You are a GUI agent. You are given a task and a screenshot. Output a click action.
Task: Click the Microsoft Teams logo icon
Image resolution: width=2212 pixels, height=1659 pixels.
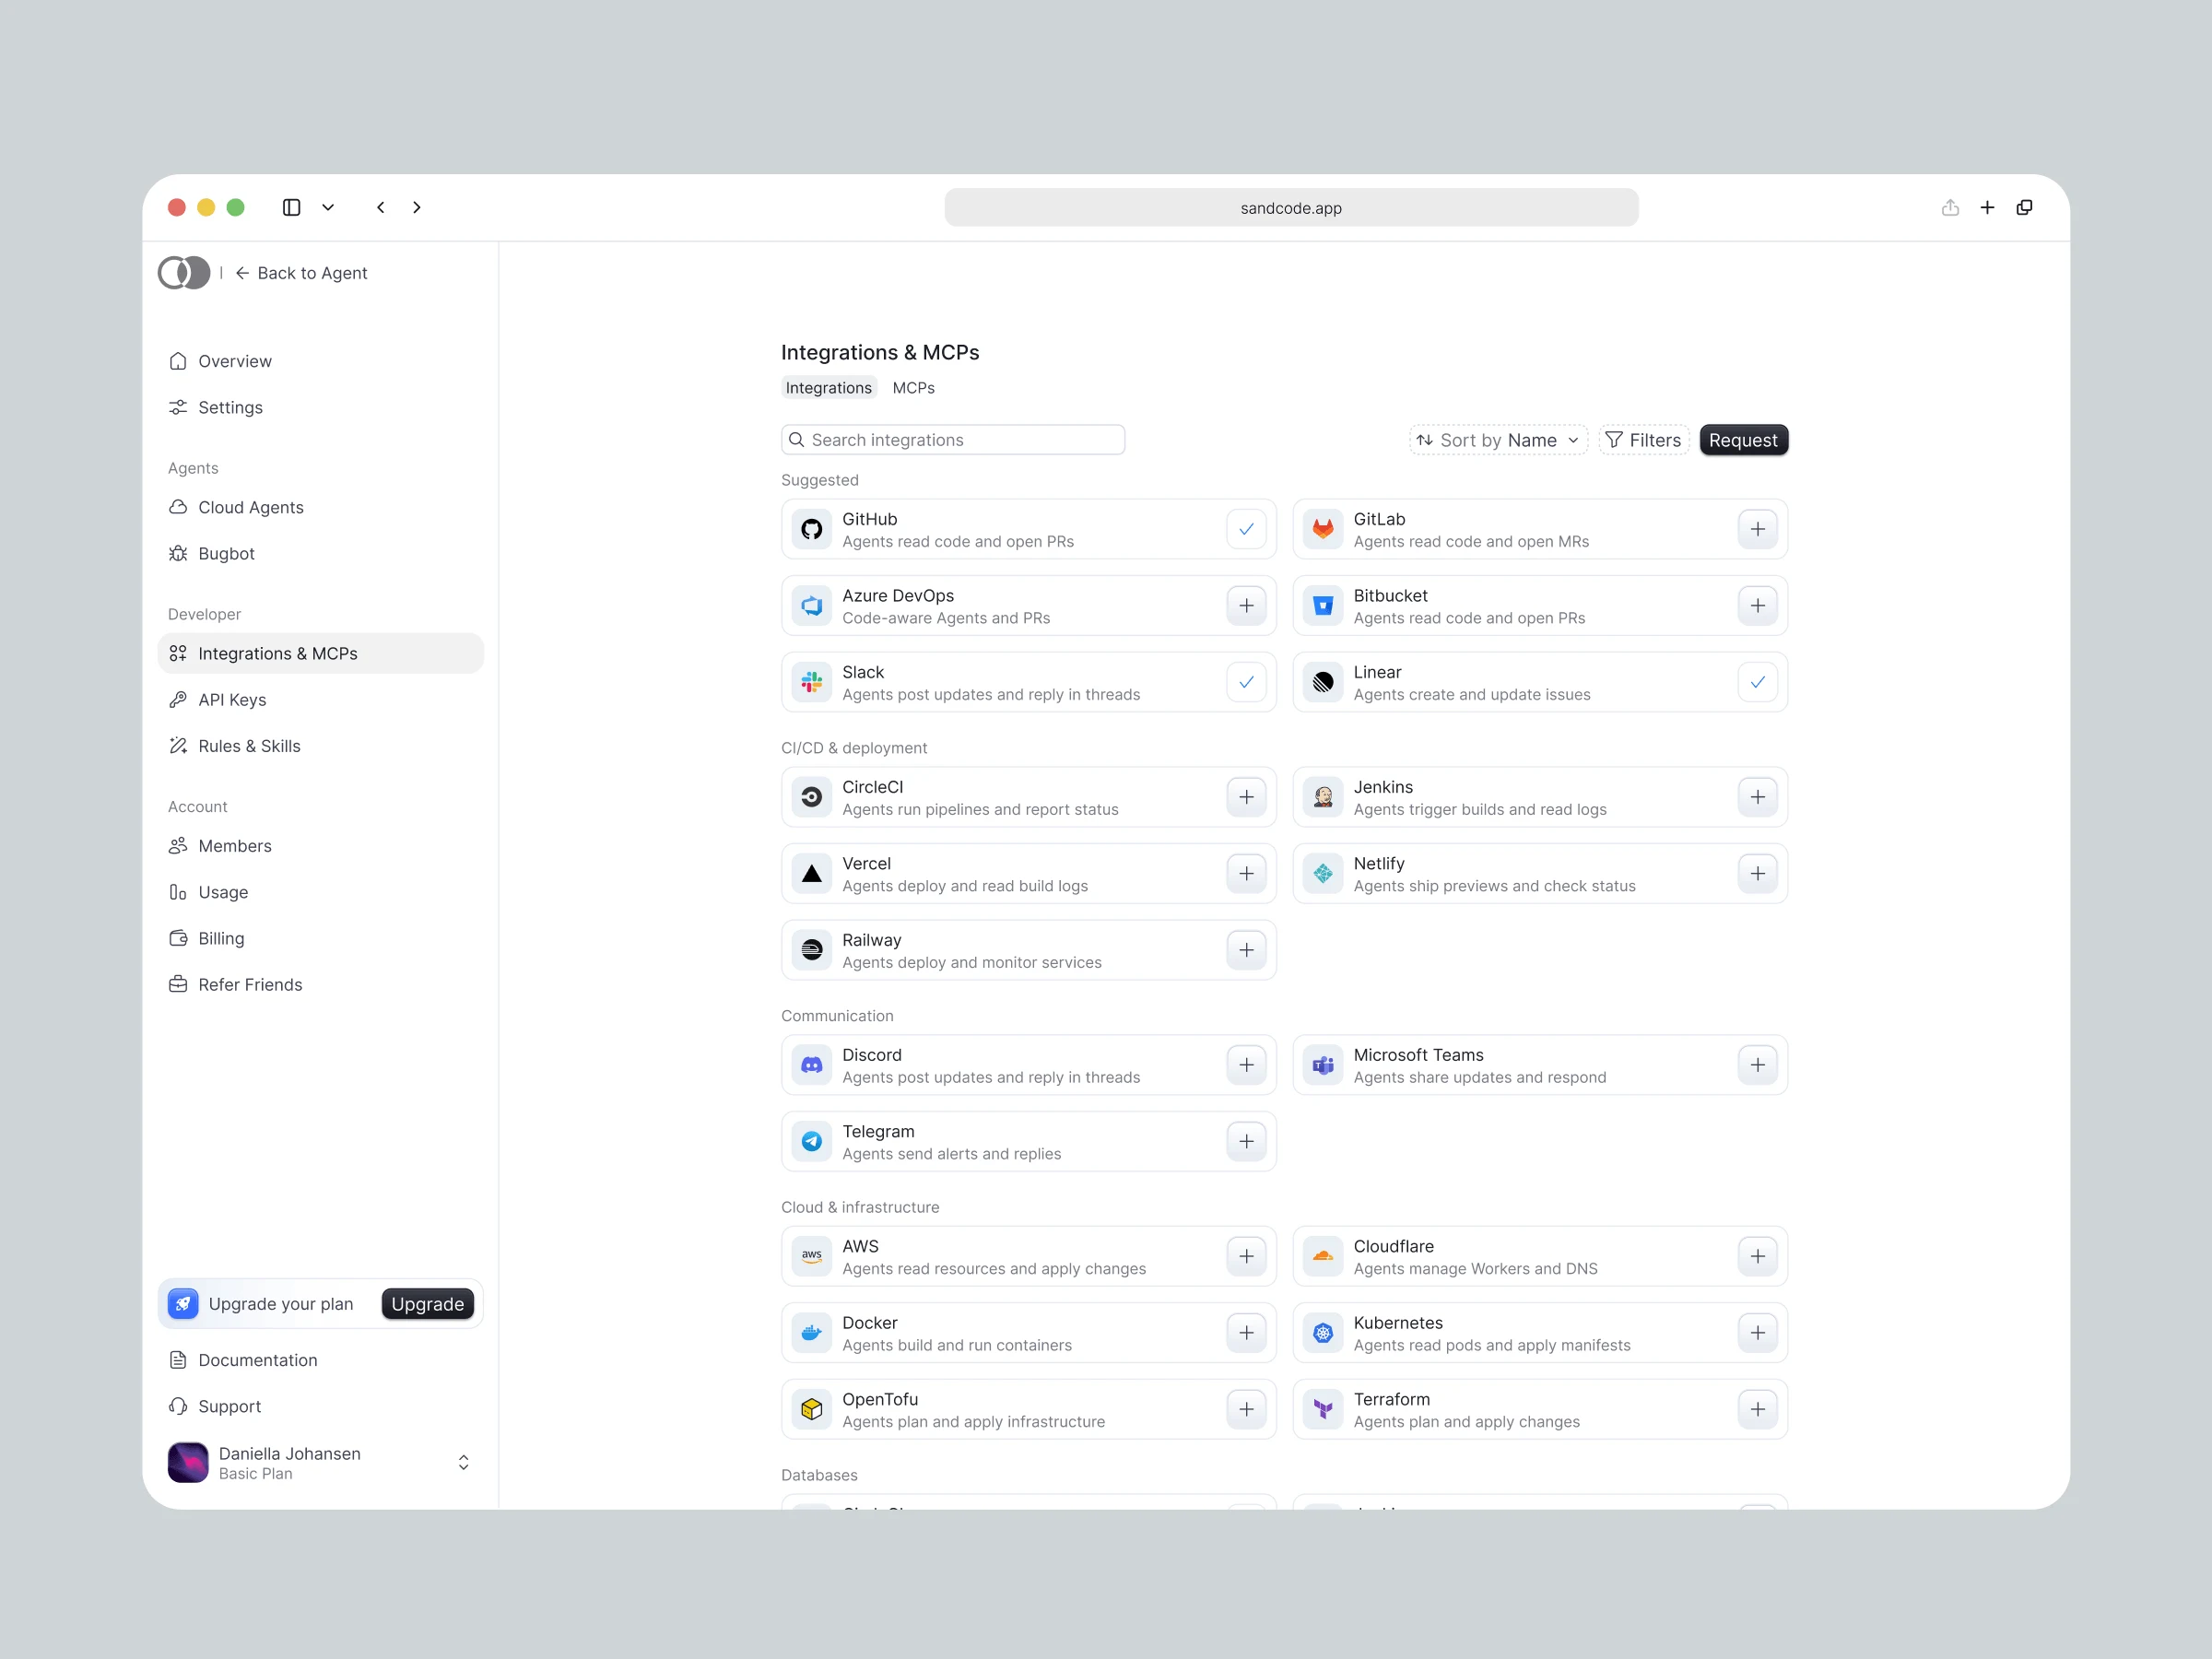click(1323, 1065)
